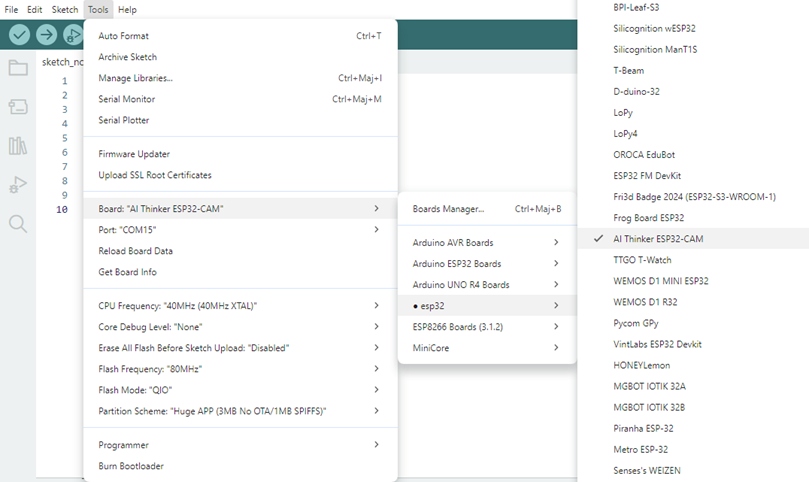
Task: Open the Boards Manager sidebar icon
Action: point(18,107)
